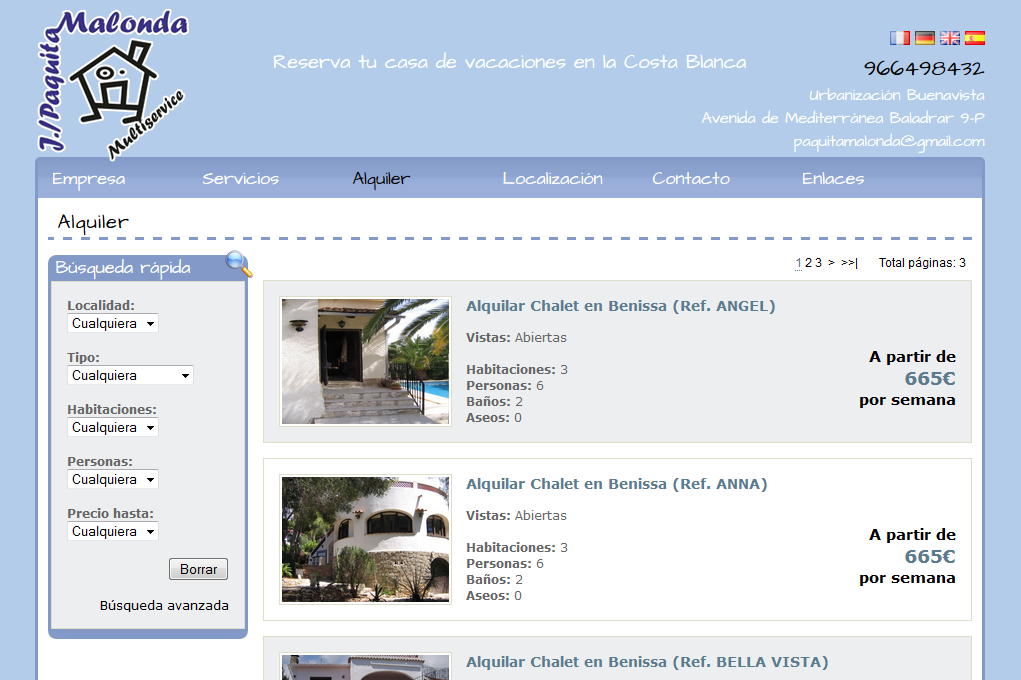Click the paquitamalonda@gmail.com email address
Viewport: 1021px width, 680px height.
click(889, 142)
